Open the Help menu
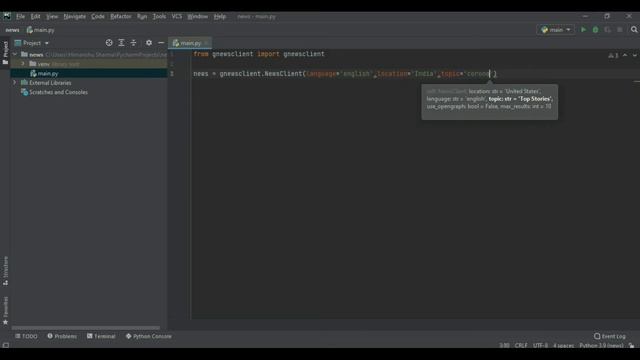640x360 pixels. pos(220,16)
